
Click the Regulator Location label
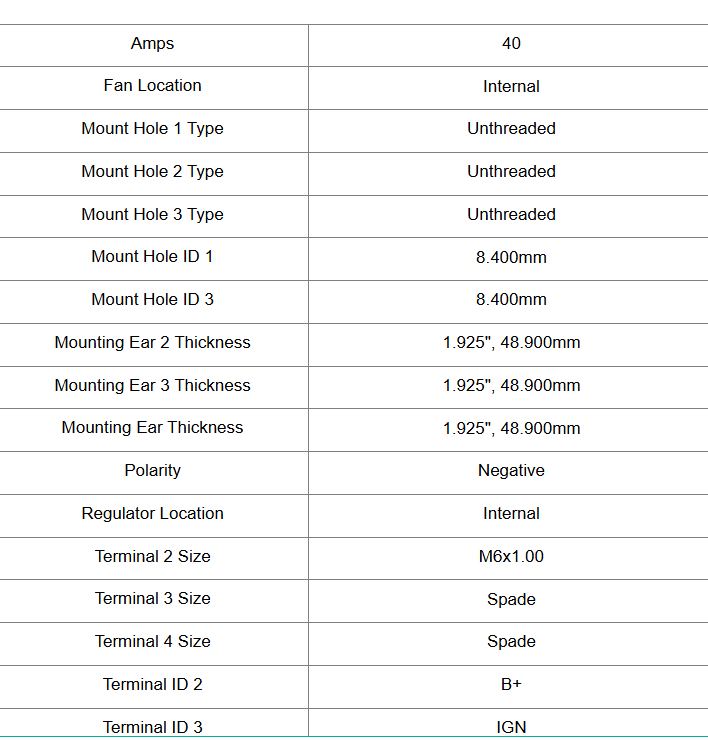(x=152, y=513)
